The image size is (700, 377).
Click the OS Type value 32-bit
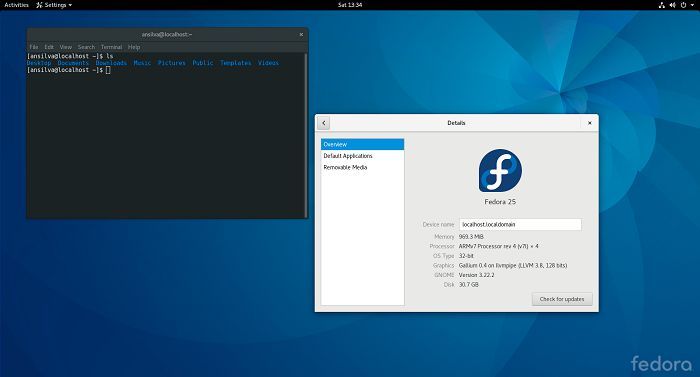click(466, 256)
